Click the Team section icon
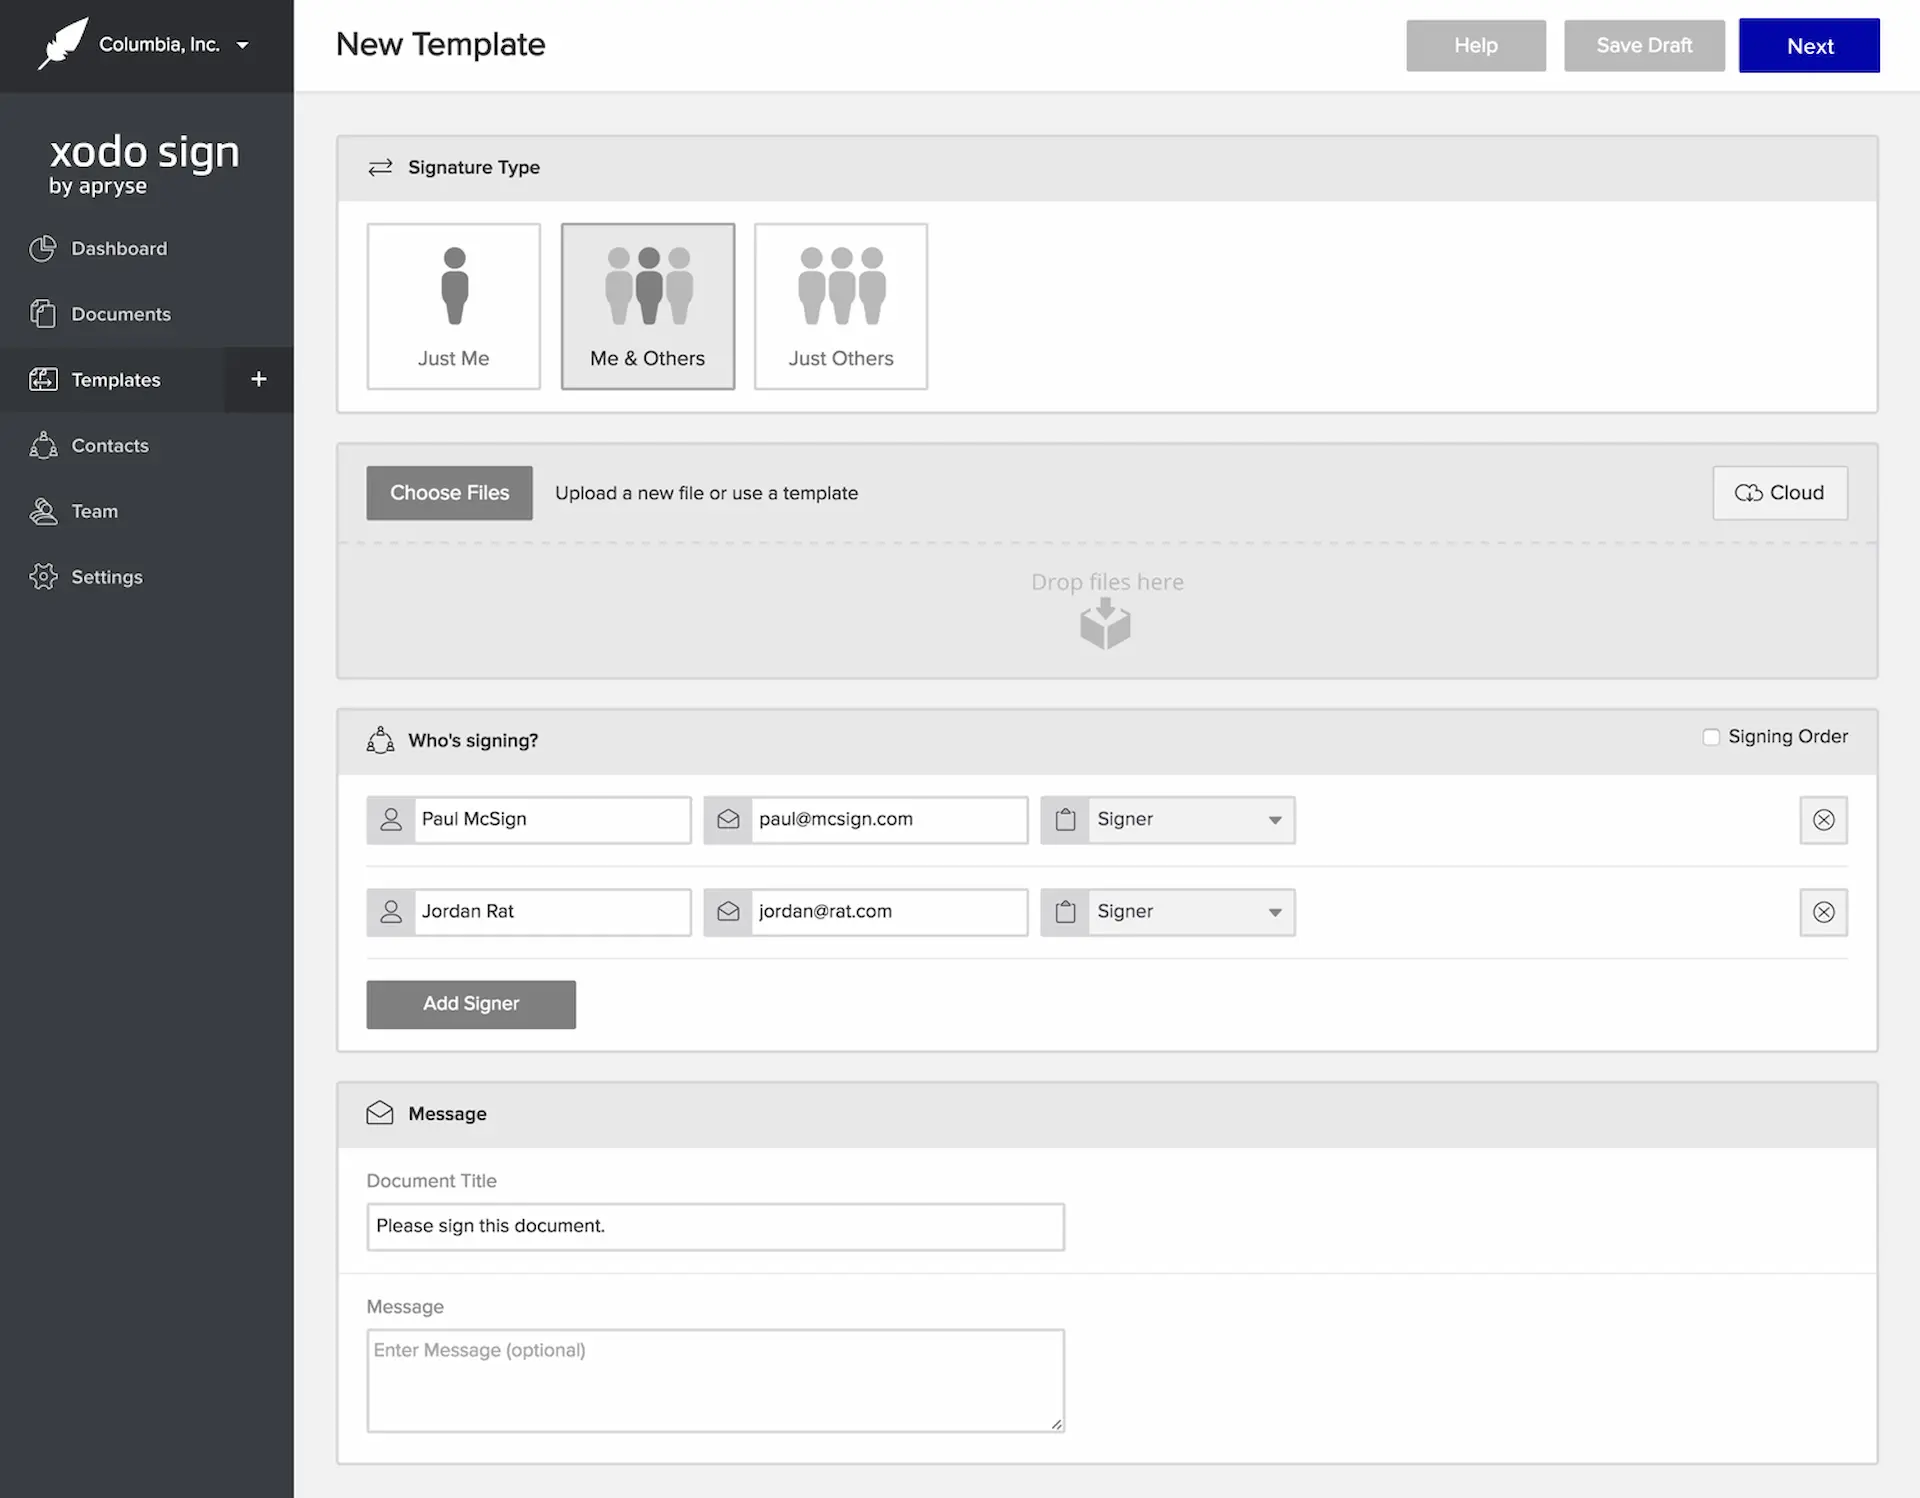This screenshot has width=1920, height=1498. click(x=42, y=511)
